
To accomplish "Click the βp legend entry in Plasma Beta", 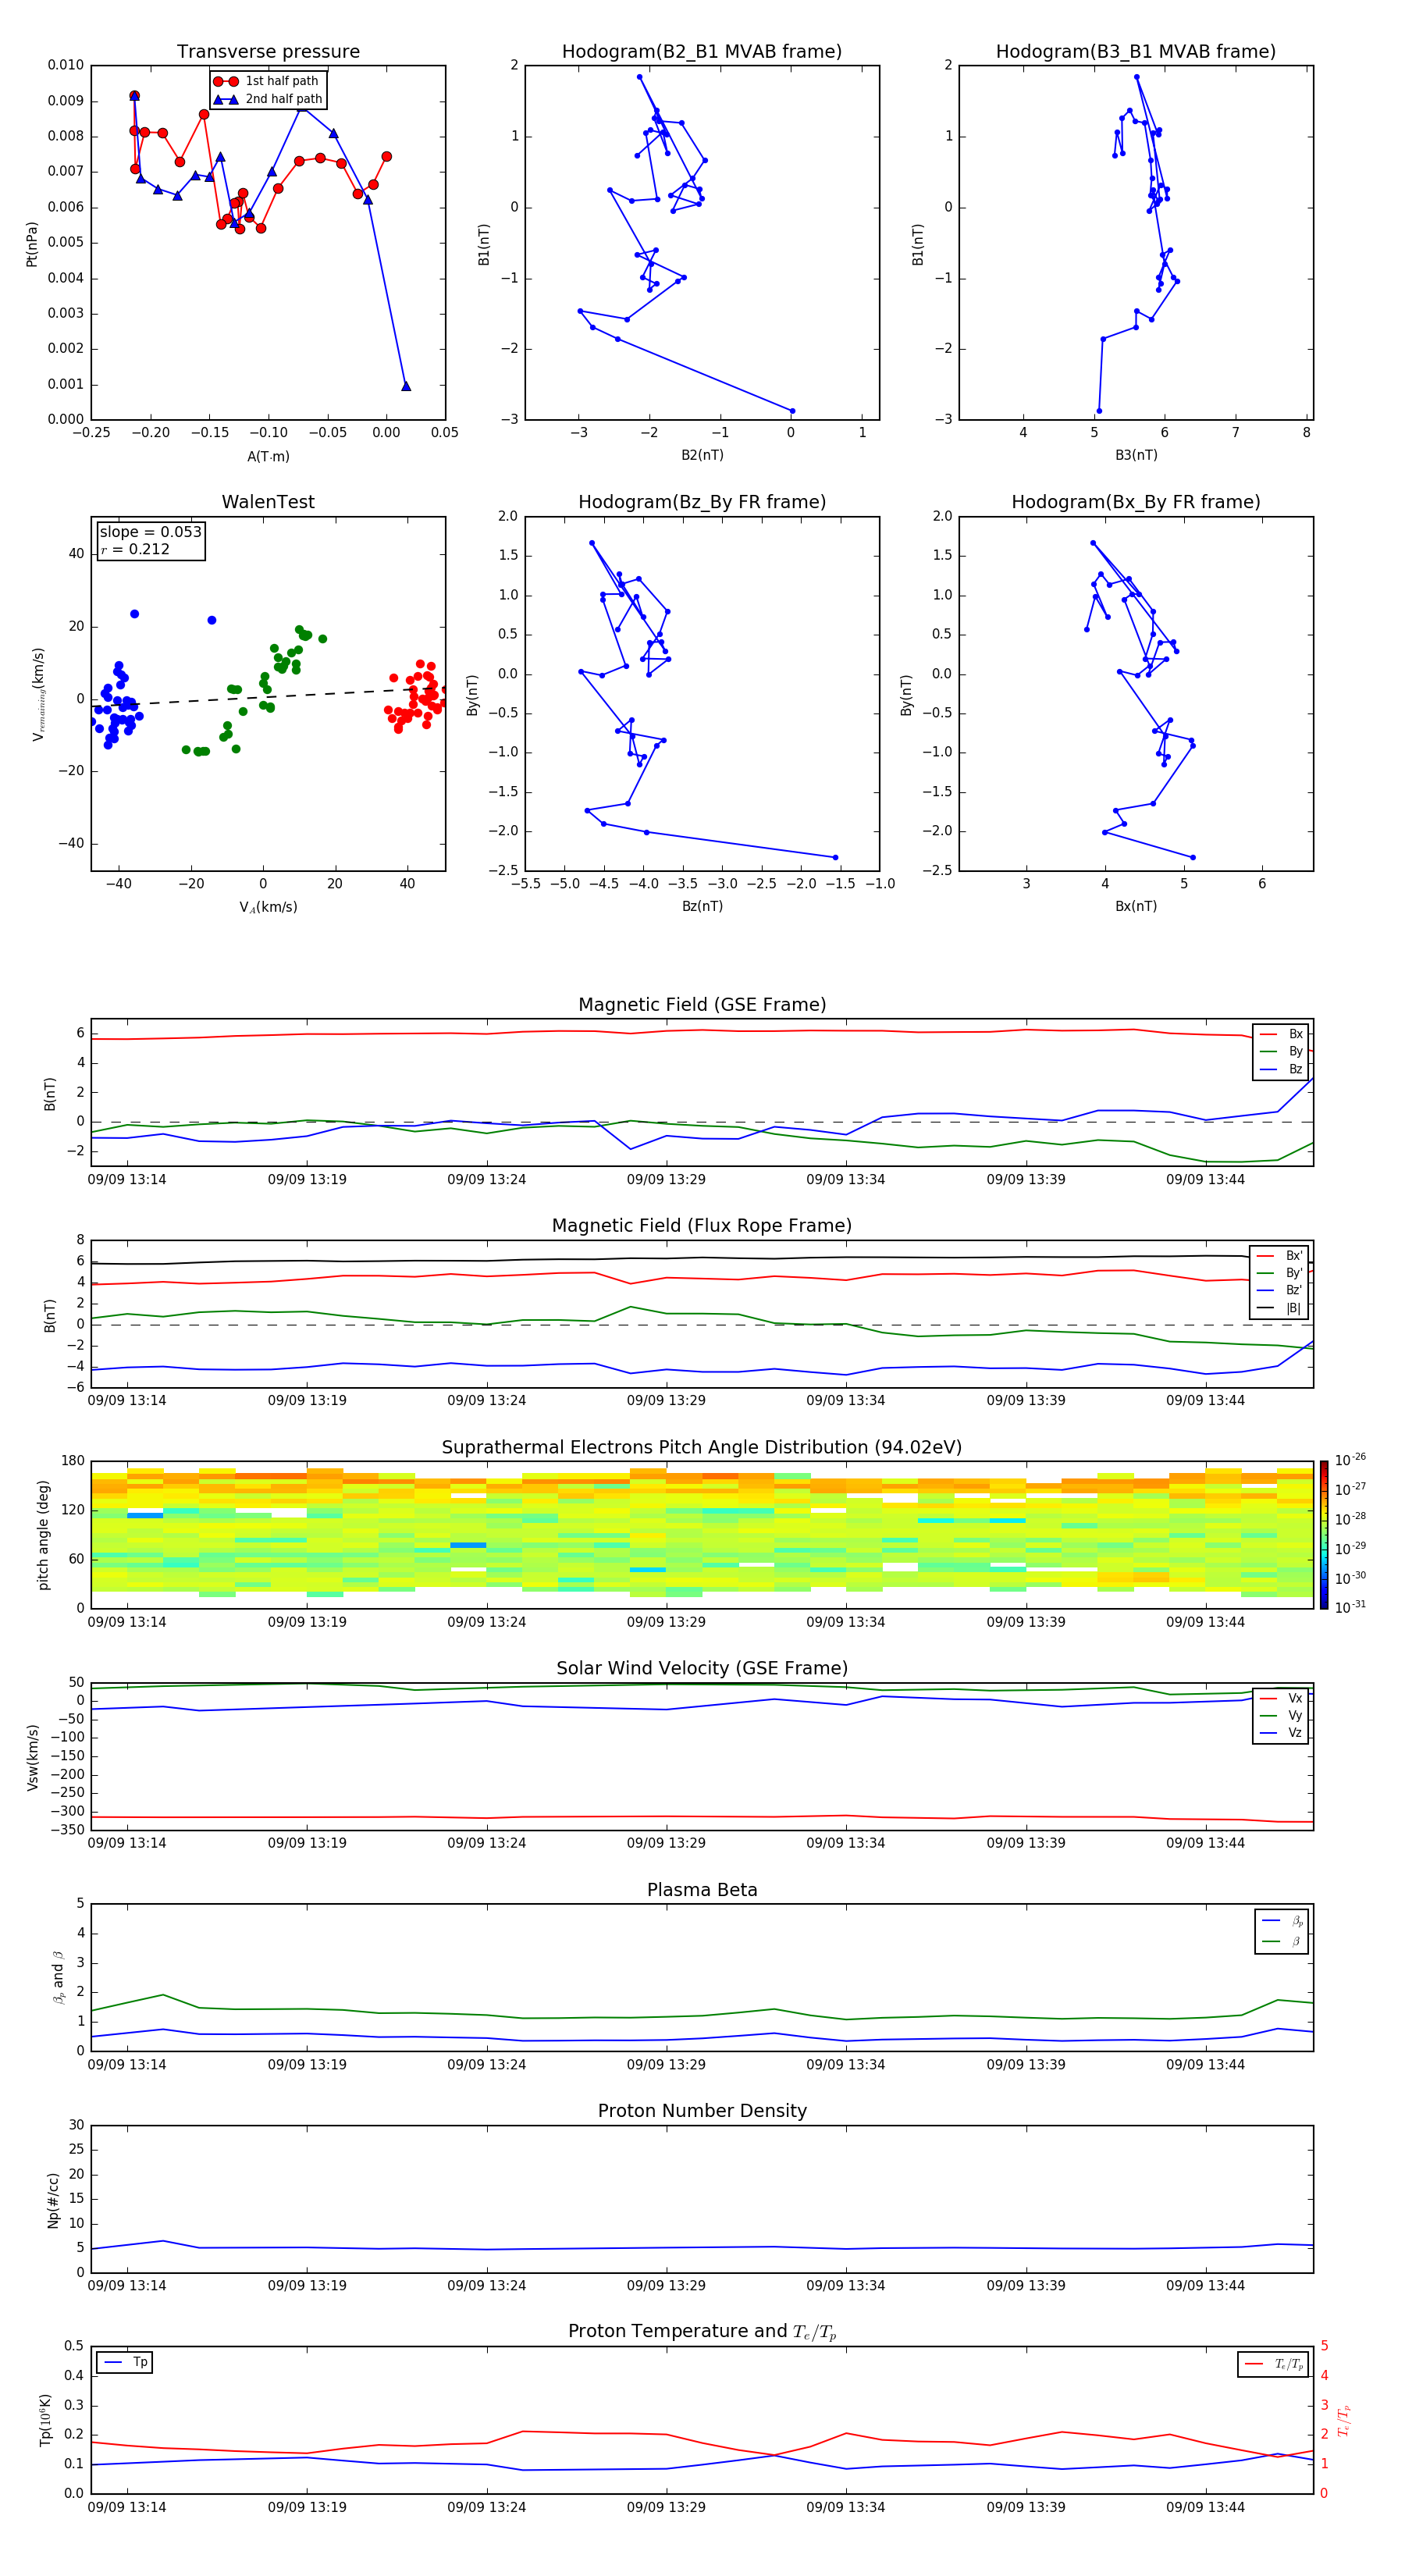I will pos(1283,1921).
